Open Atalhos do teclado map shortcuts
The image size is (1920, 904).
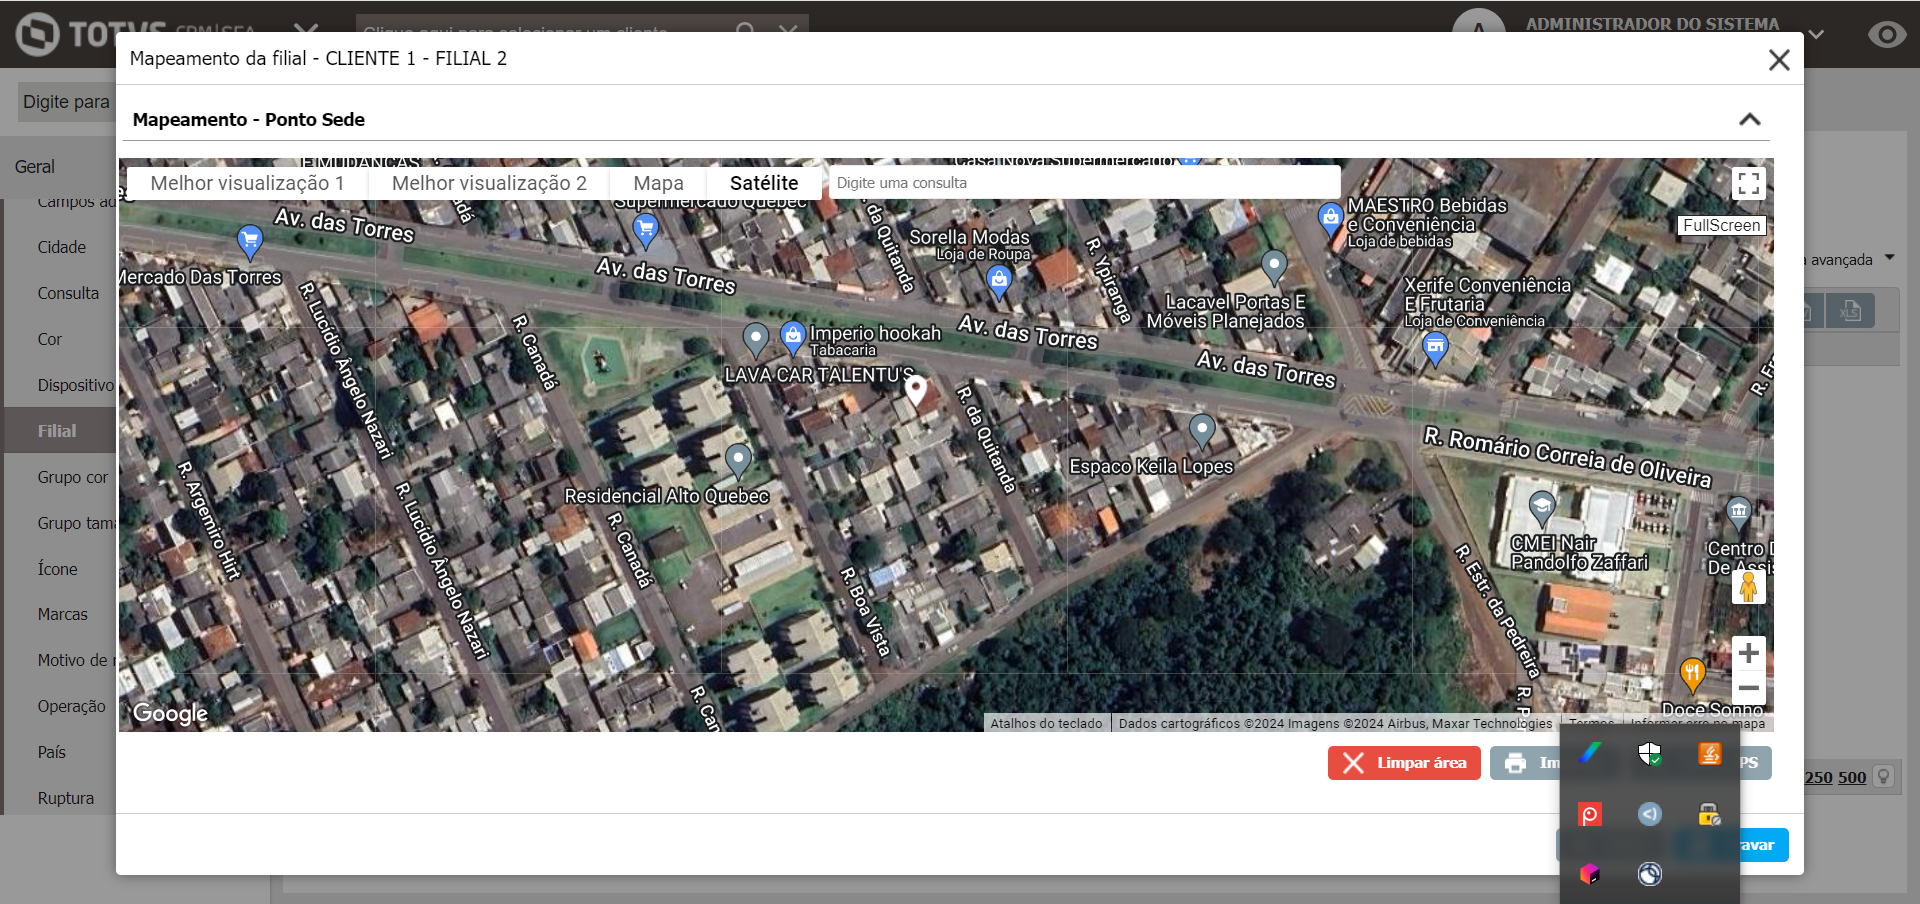1046,723
